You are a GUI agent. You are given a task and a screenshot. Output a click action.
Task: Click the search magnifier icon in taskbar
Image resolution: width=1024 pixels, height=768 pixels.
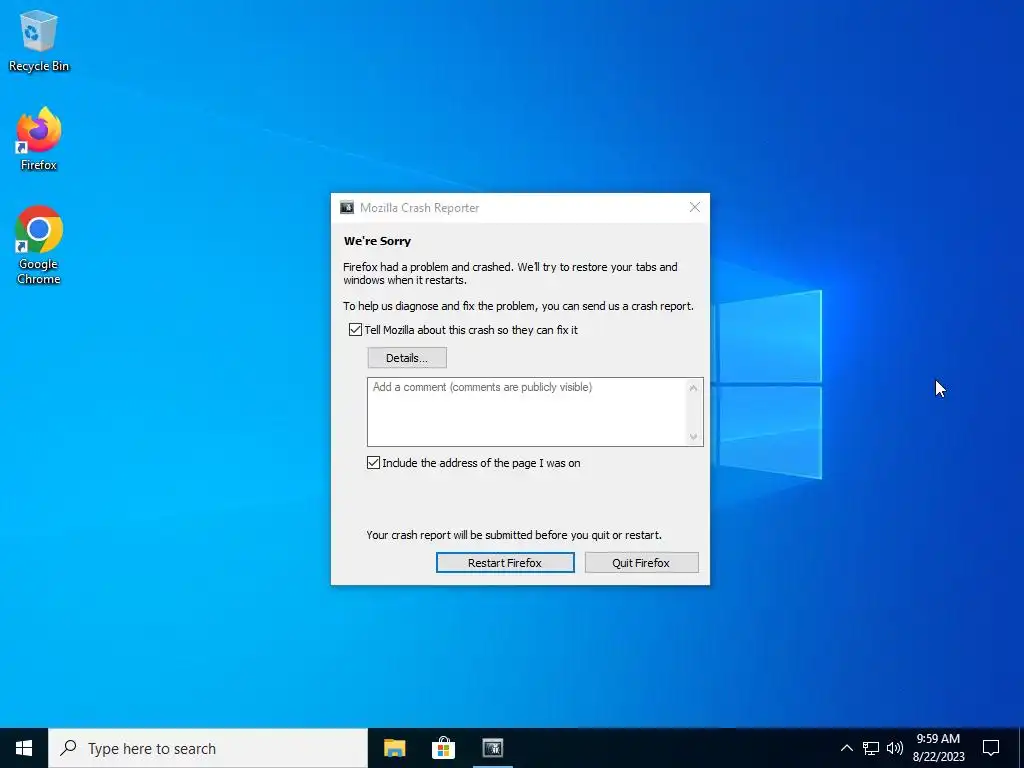coord(68,748)
